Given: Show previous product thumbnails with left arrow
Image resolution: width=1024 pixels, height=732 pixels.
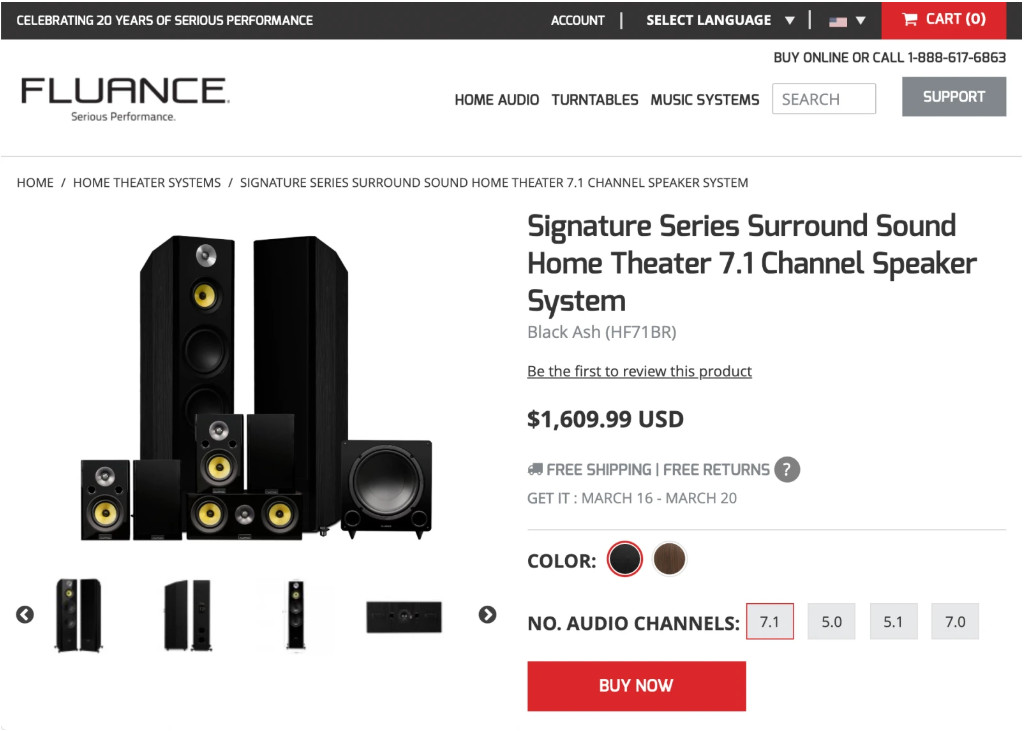Looking at the screenshot, I should 25,615.
